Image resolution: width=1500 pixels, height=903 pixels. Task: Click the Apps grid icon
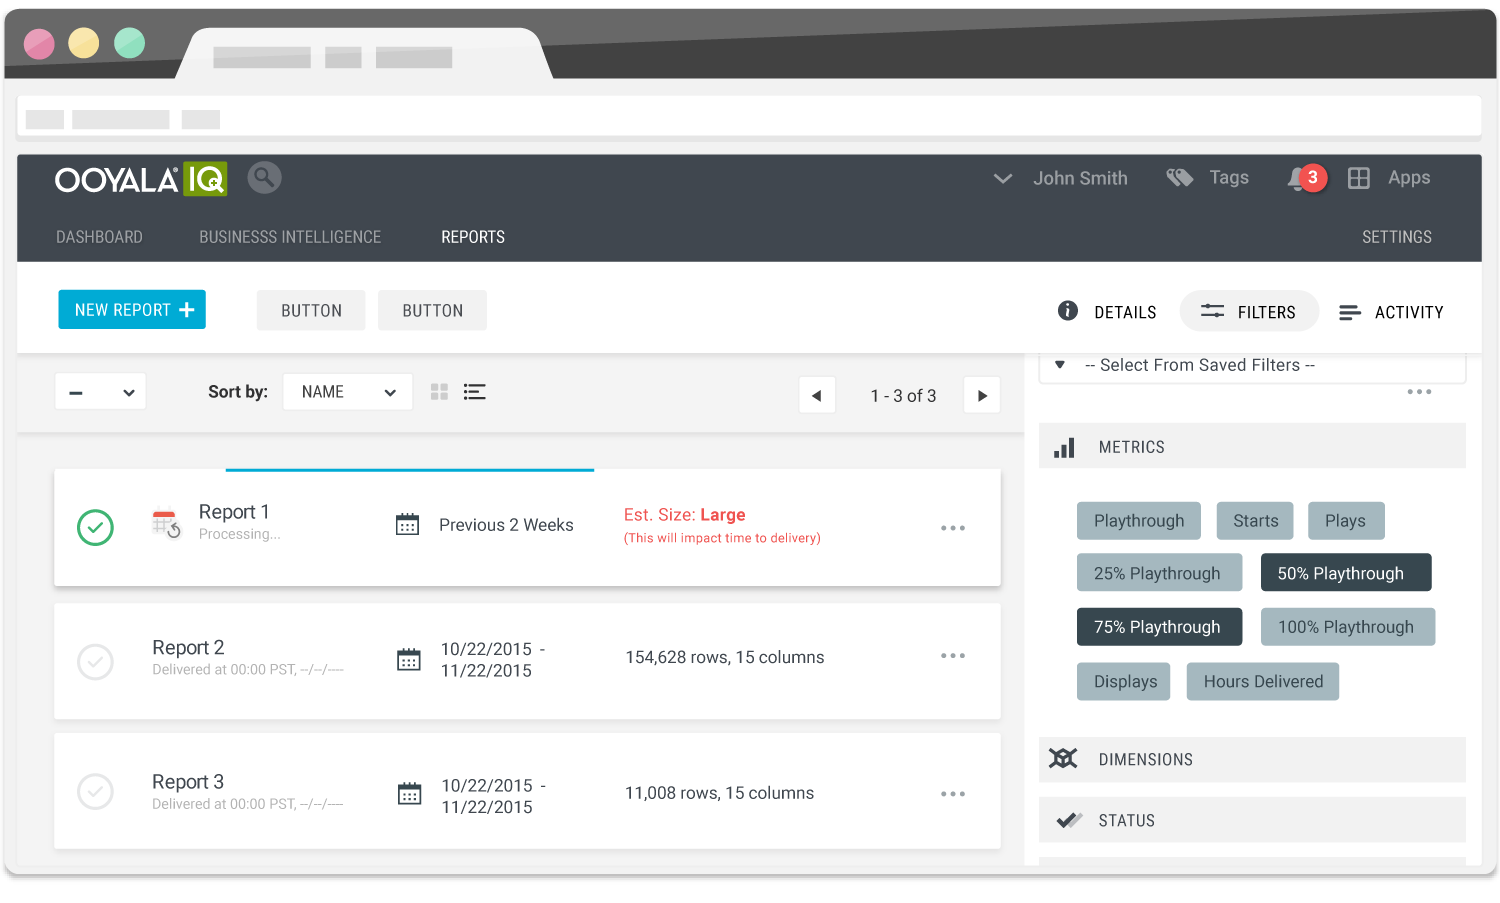1358,178
